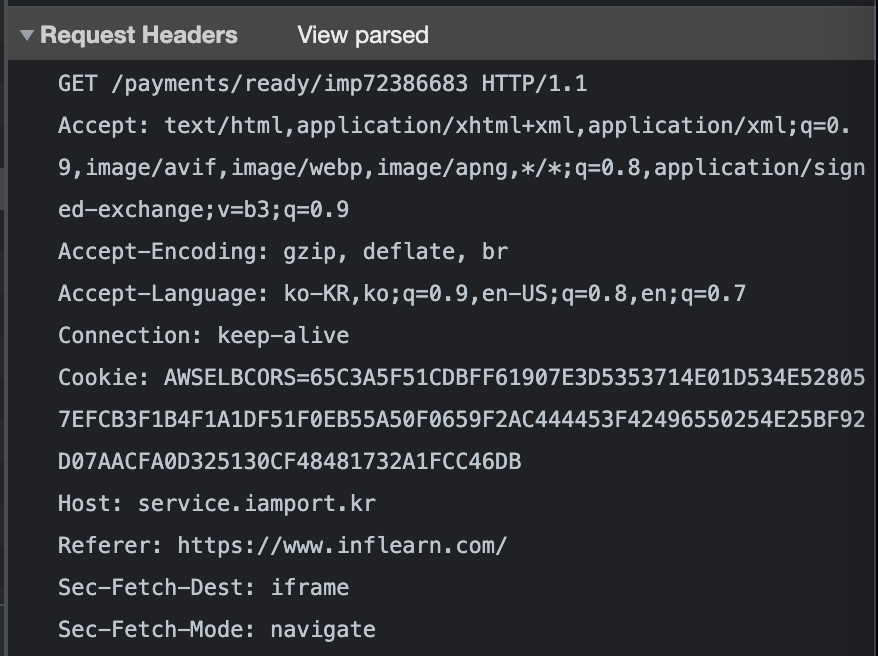Viewport: 878px width, 656px height.
Task: Click the line starting with 9,image/avif
Action: (461, 168)
